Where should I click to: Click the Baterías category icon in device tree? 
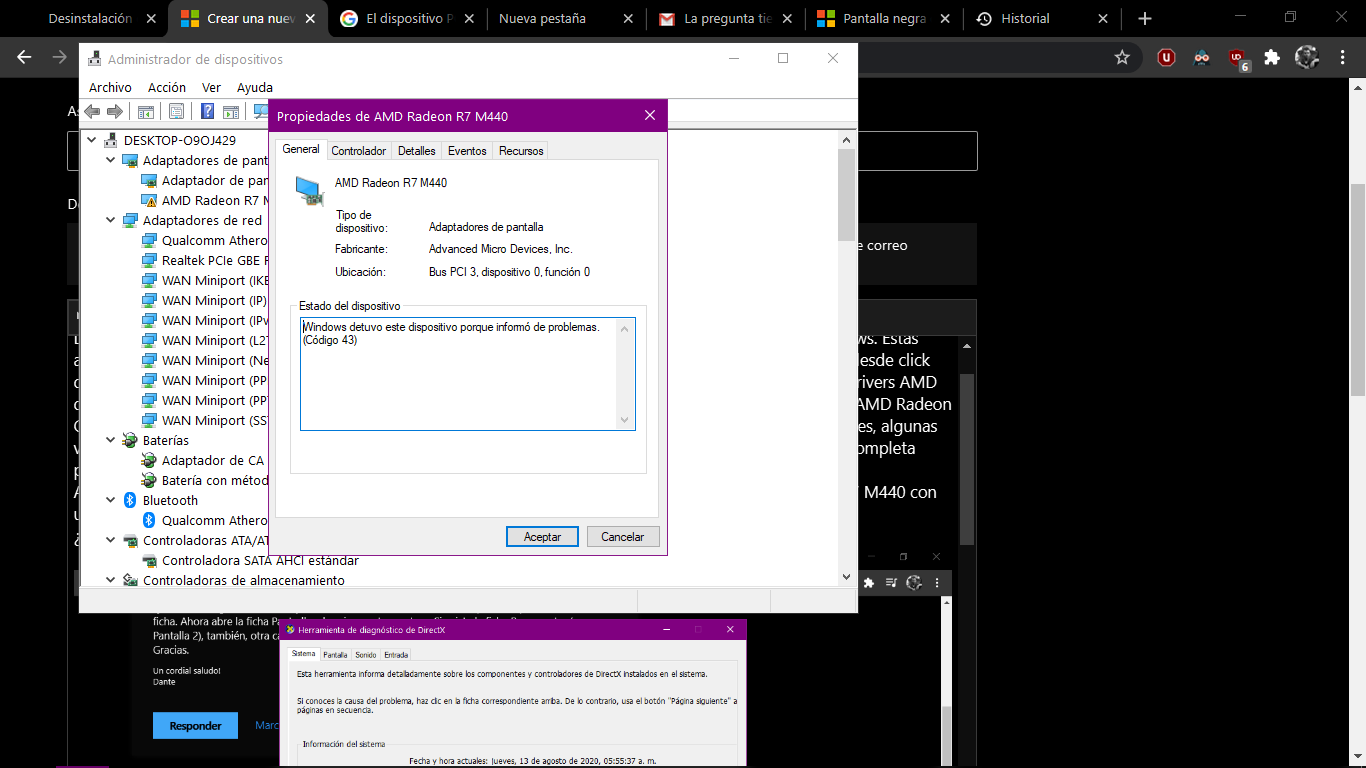point(130,440)
